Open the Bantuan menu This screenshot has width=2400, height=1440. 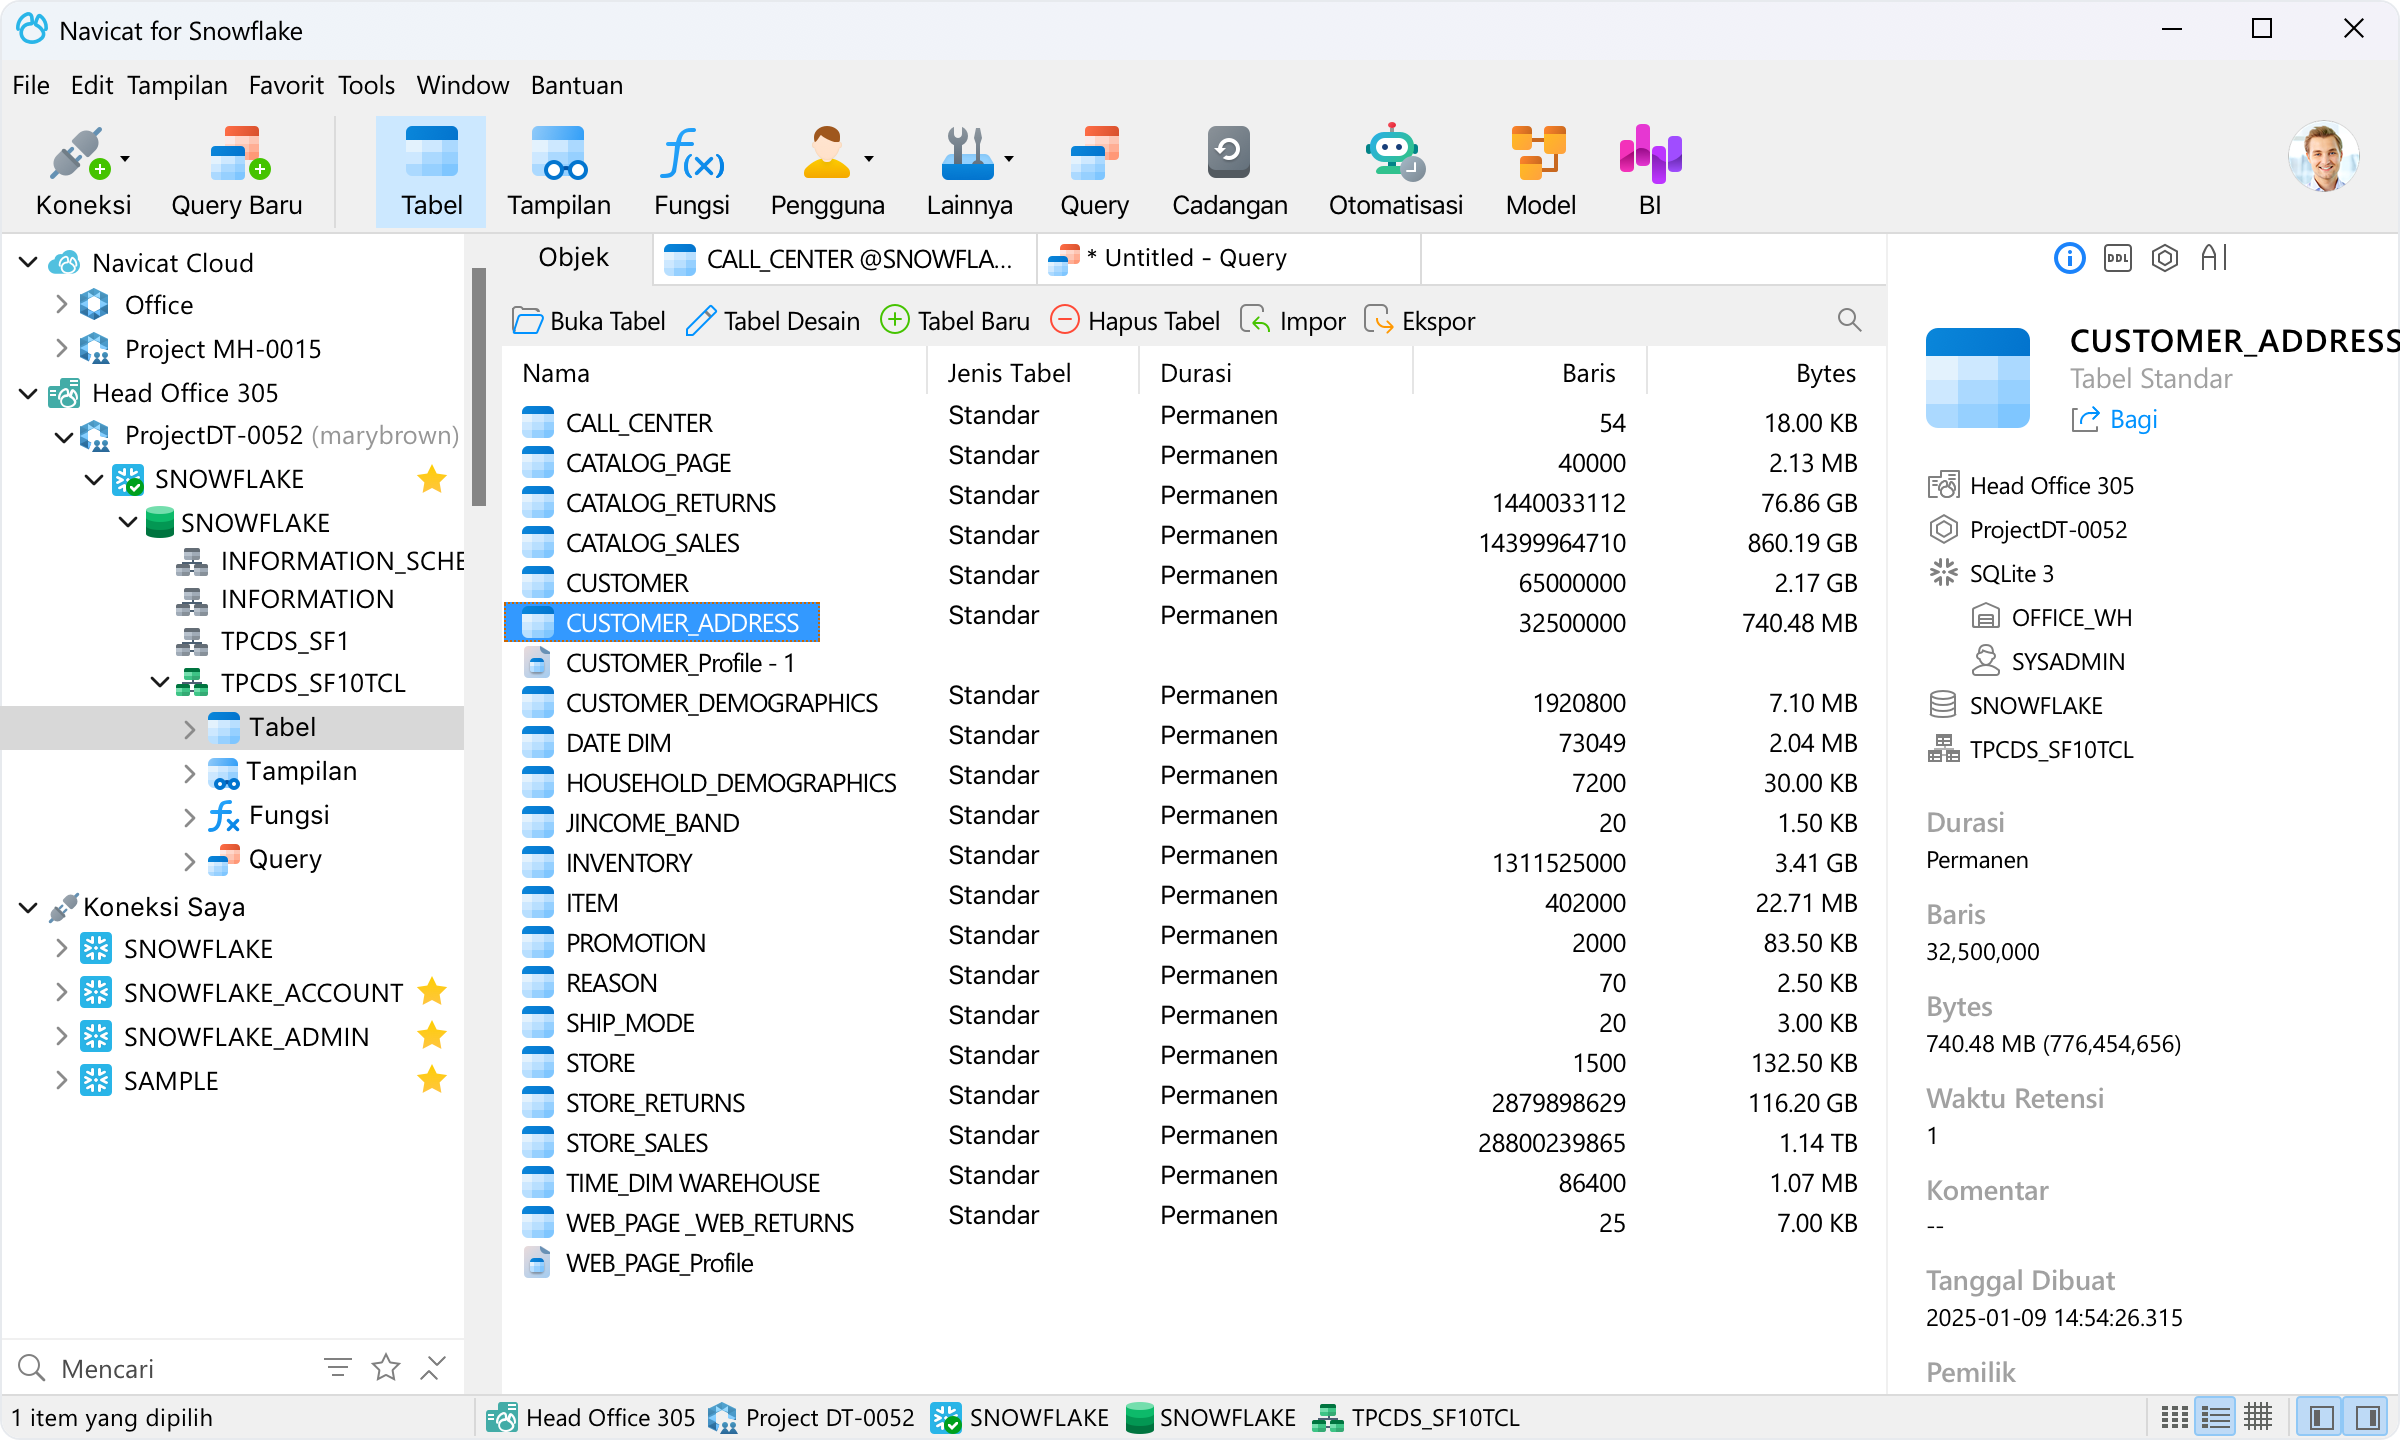click(x=576, y=85)
